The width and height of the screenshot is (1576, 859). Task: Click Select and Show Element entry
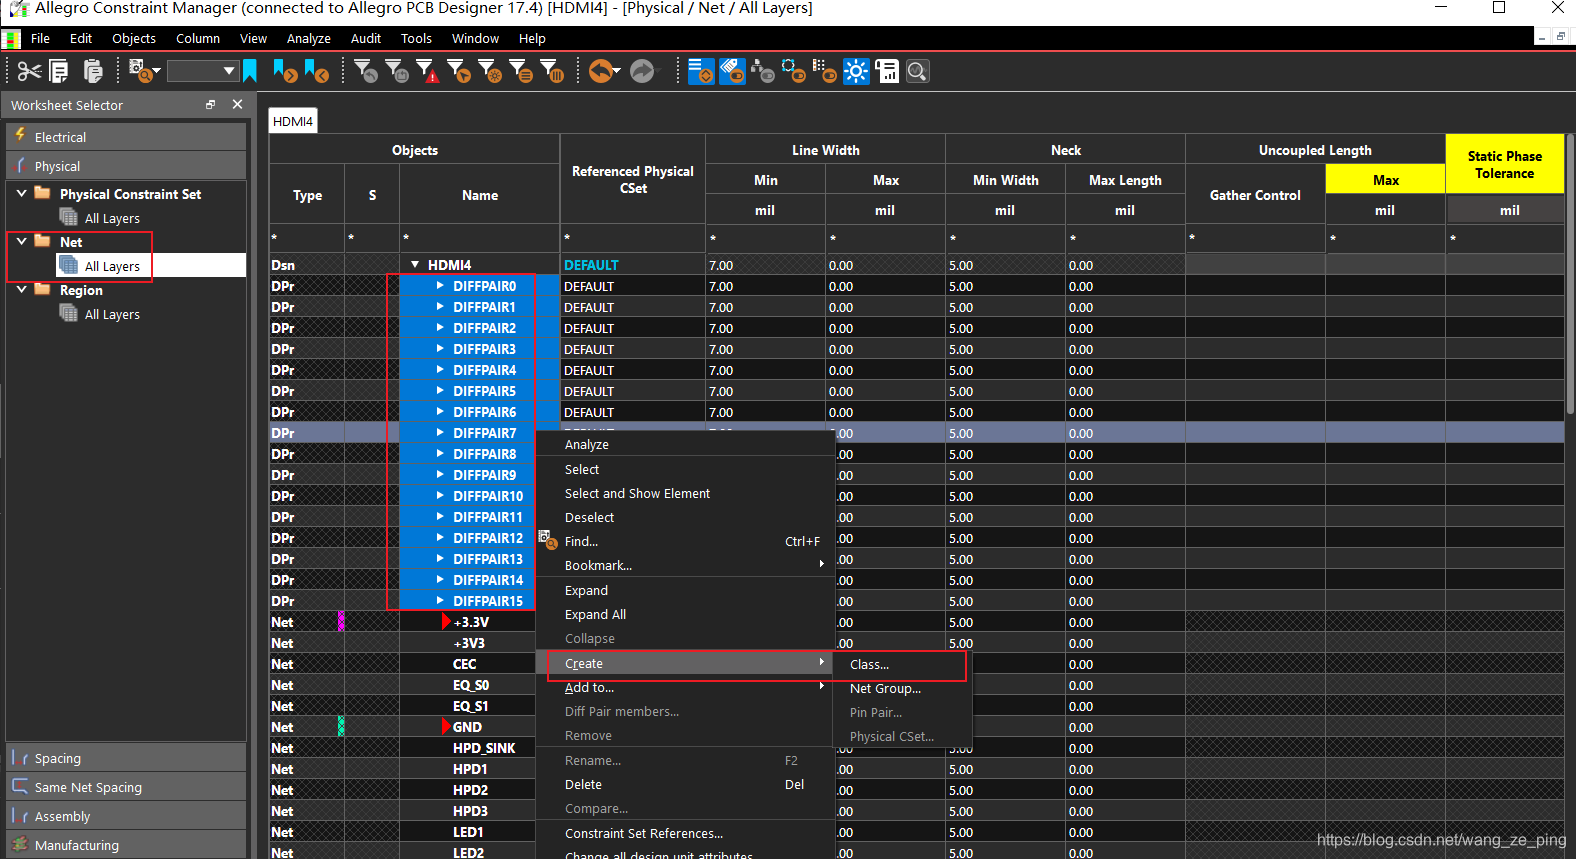pyautogui.click(x=686, y=494)
